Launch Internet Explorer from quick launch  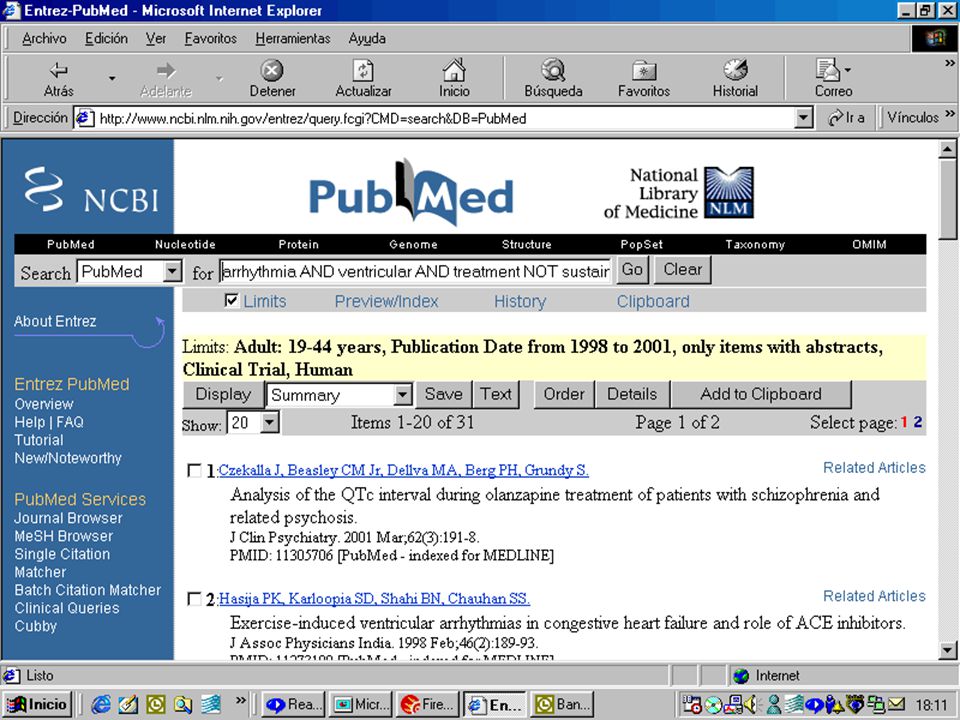tap(101, 705)
